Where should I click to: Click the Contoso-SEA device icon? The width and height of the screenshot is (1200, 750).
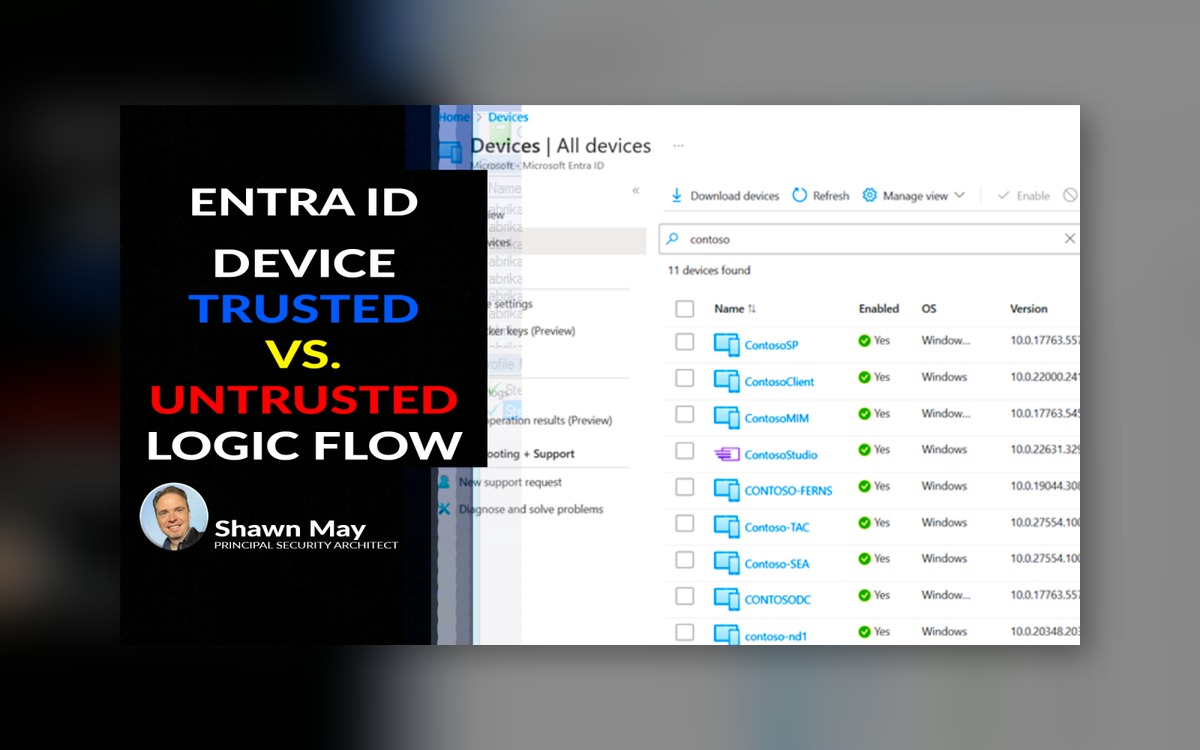click(x=727, y=563)
